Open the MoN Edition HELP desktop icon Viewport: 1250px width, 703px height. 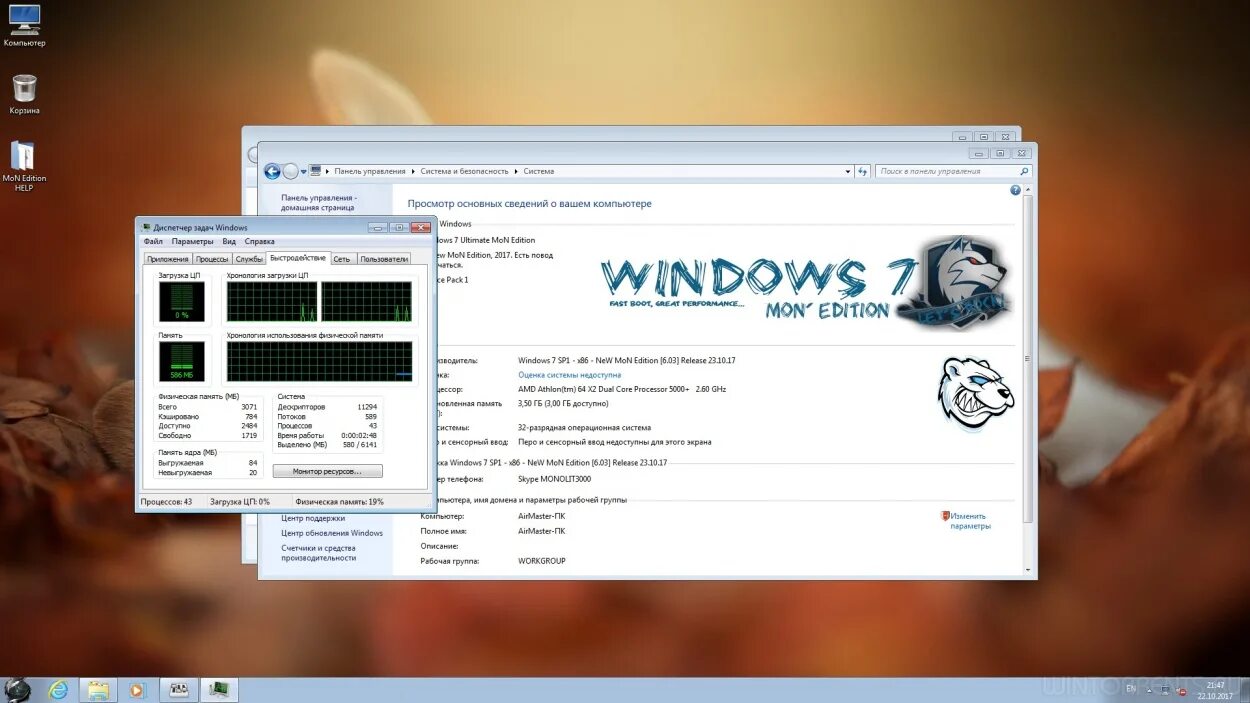(x=24, y=166)
